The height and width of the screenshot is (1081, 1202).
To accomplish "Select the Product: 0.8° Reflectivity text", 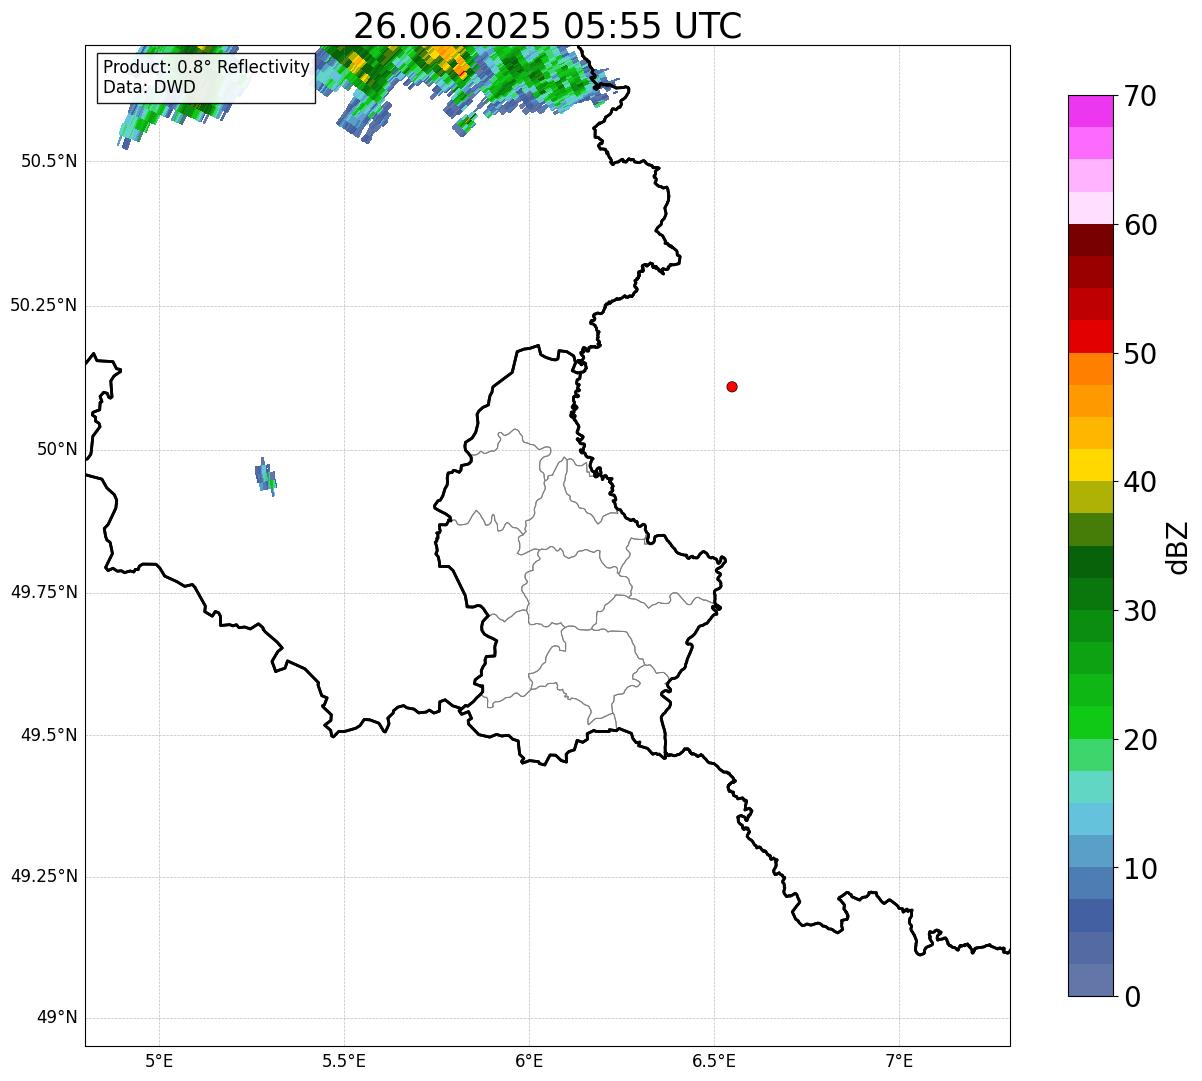I will [206, 67].
